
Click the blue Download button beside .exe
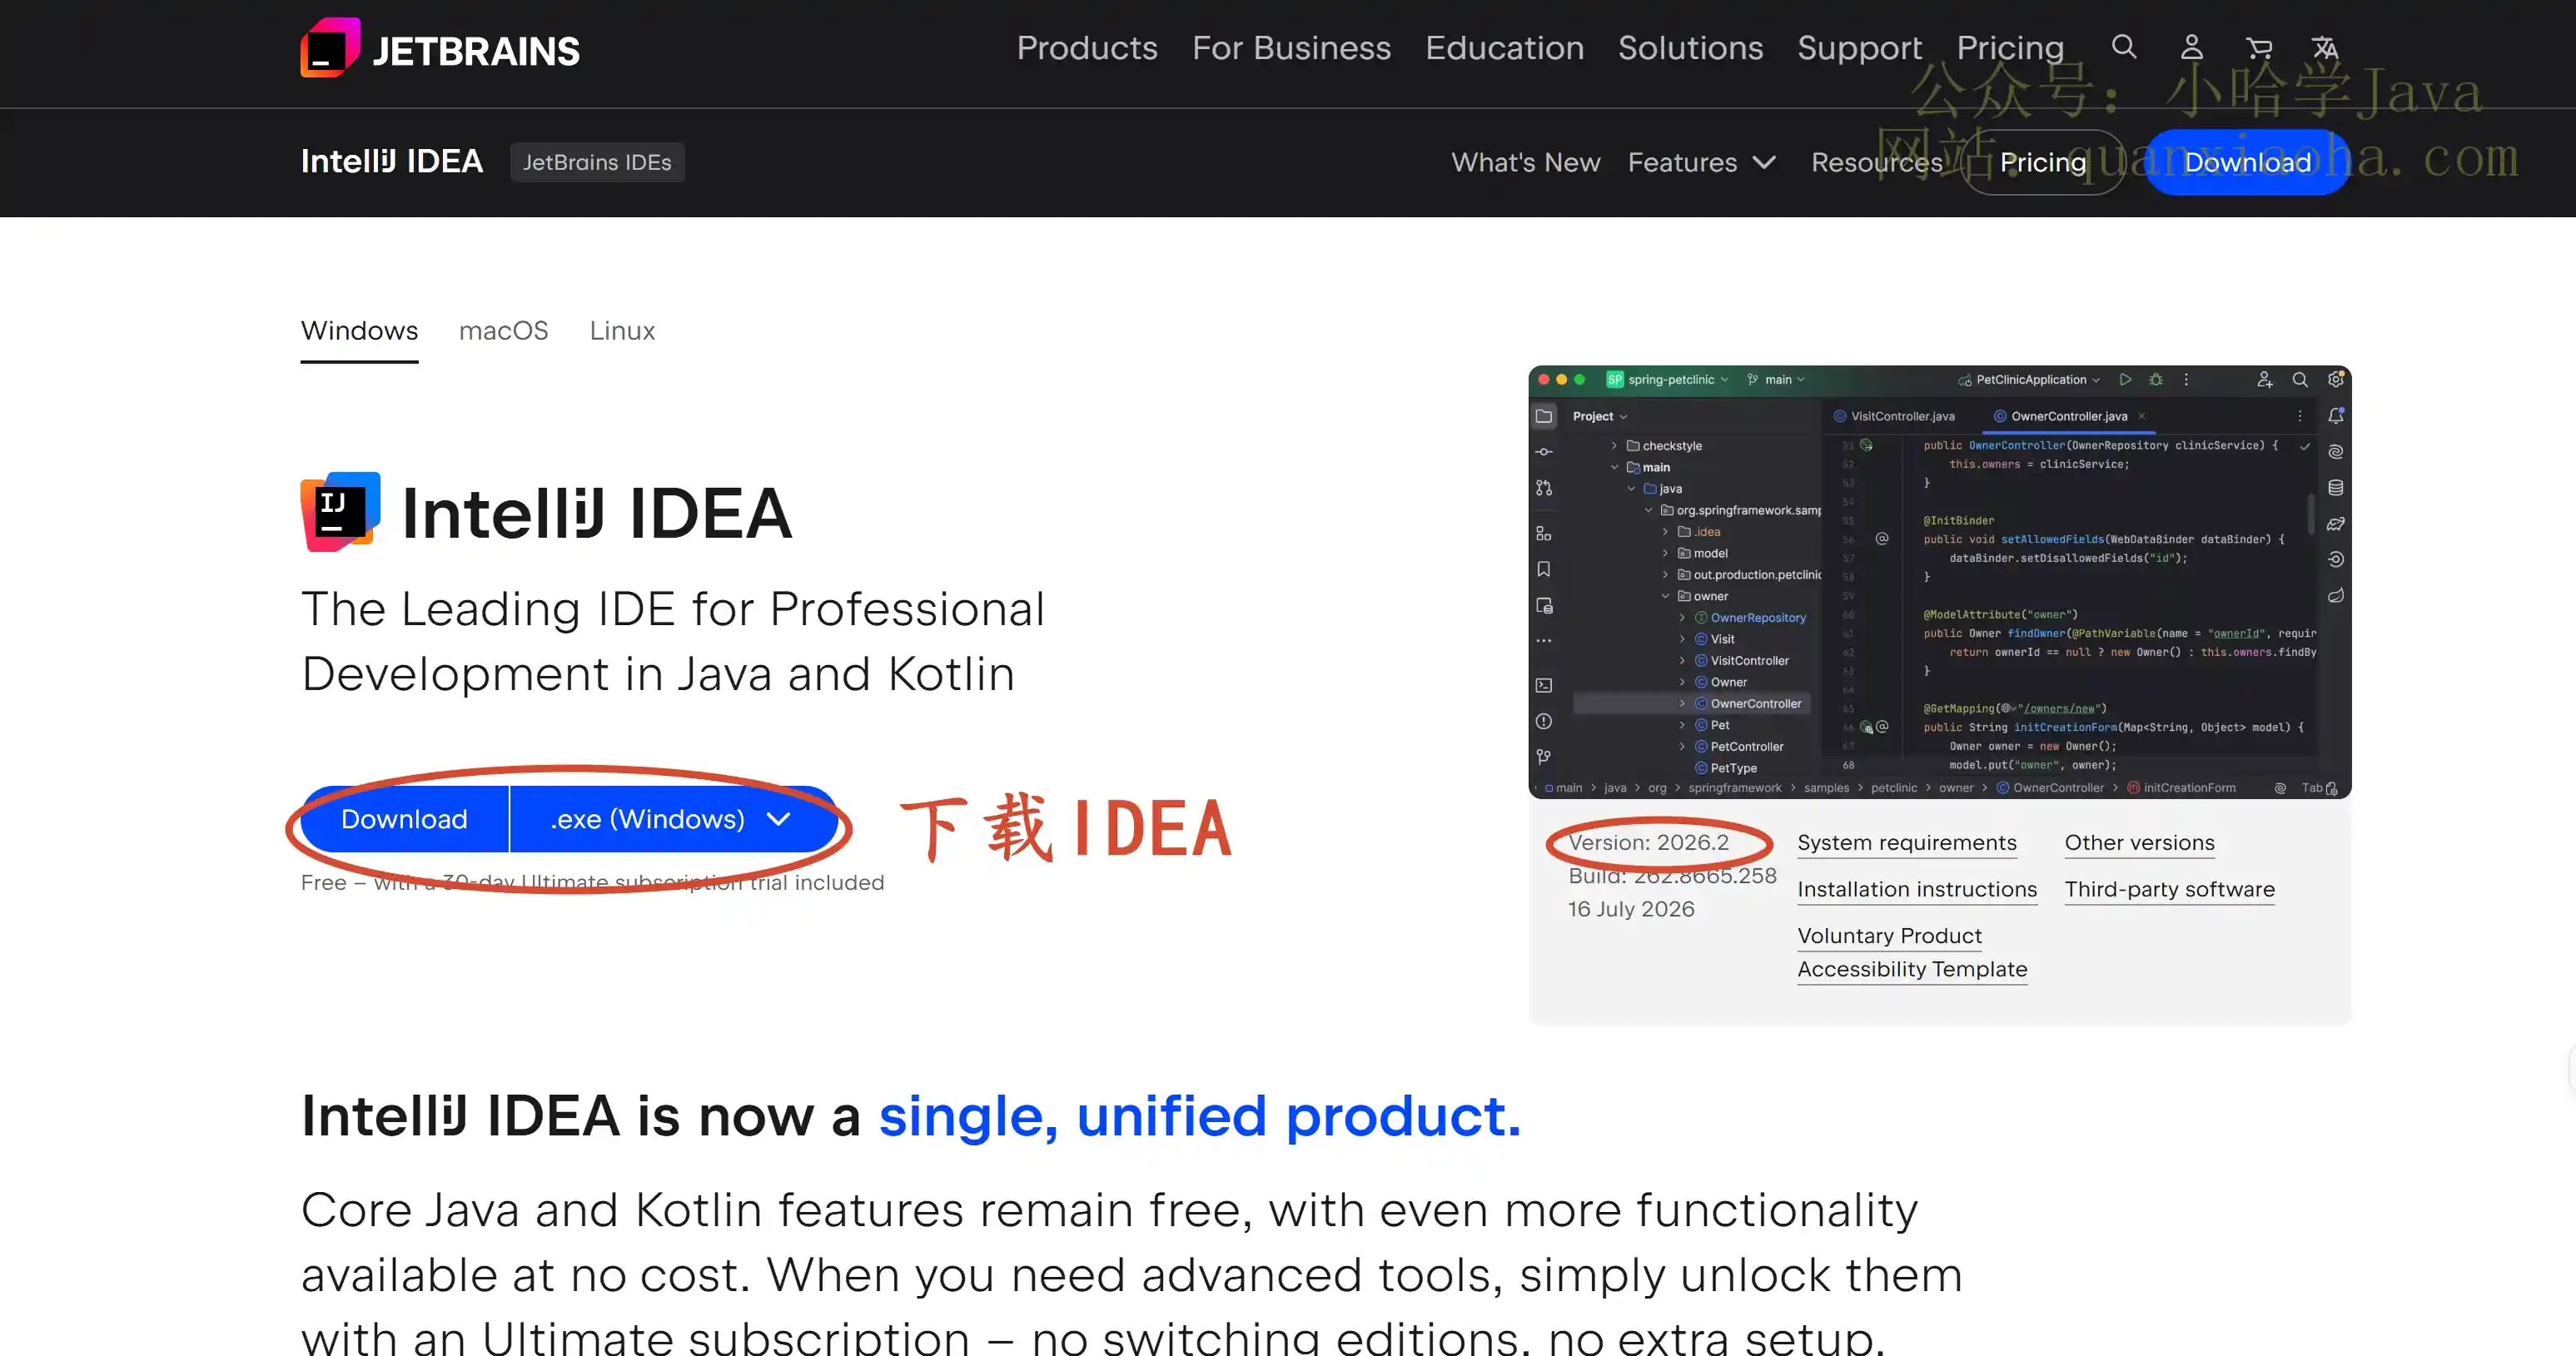point(404,819)
